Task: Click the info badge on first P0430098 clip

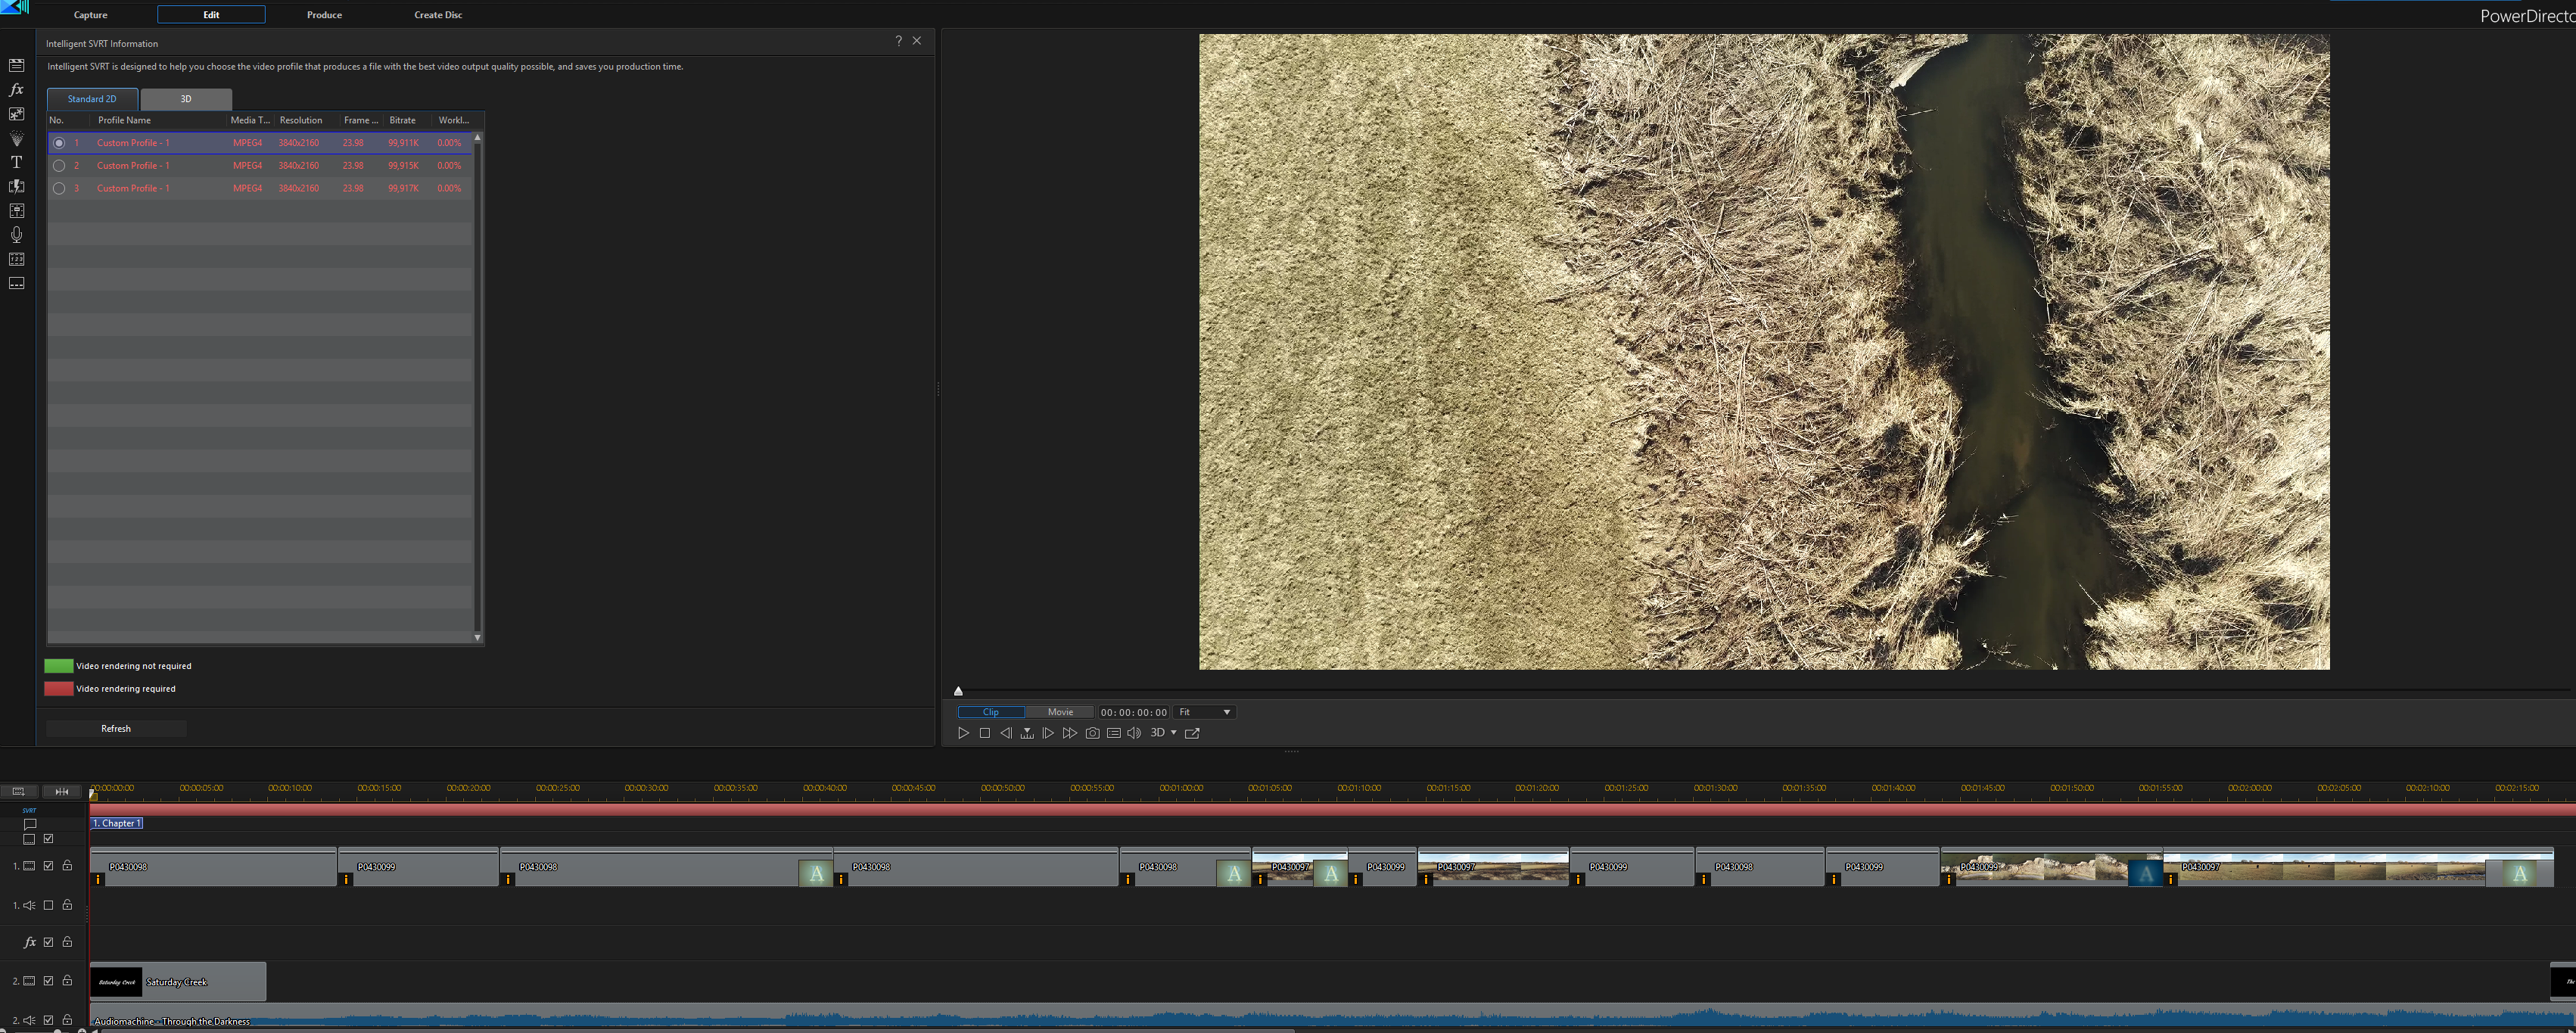Action: pyautogui.click(x=98, y=880)
